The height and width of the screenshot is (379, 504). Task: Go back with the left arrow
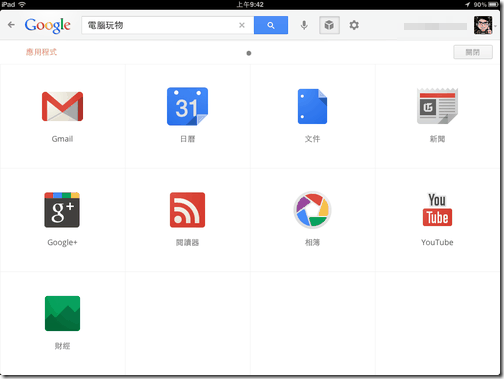pos(11,25)
